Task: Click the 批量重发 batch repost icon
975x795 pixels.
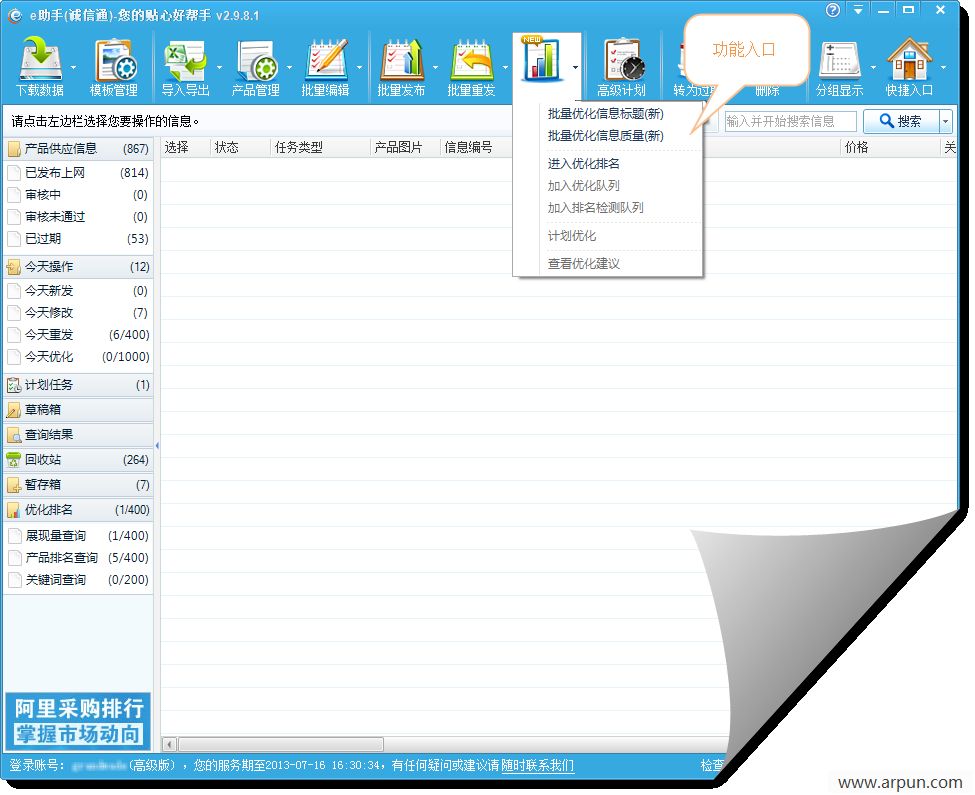Action: point(471,60)
